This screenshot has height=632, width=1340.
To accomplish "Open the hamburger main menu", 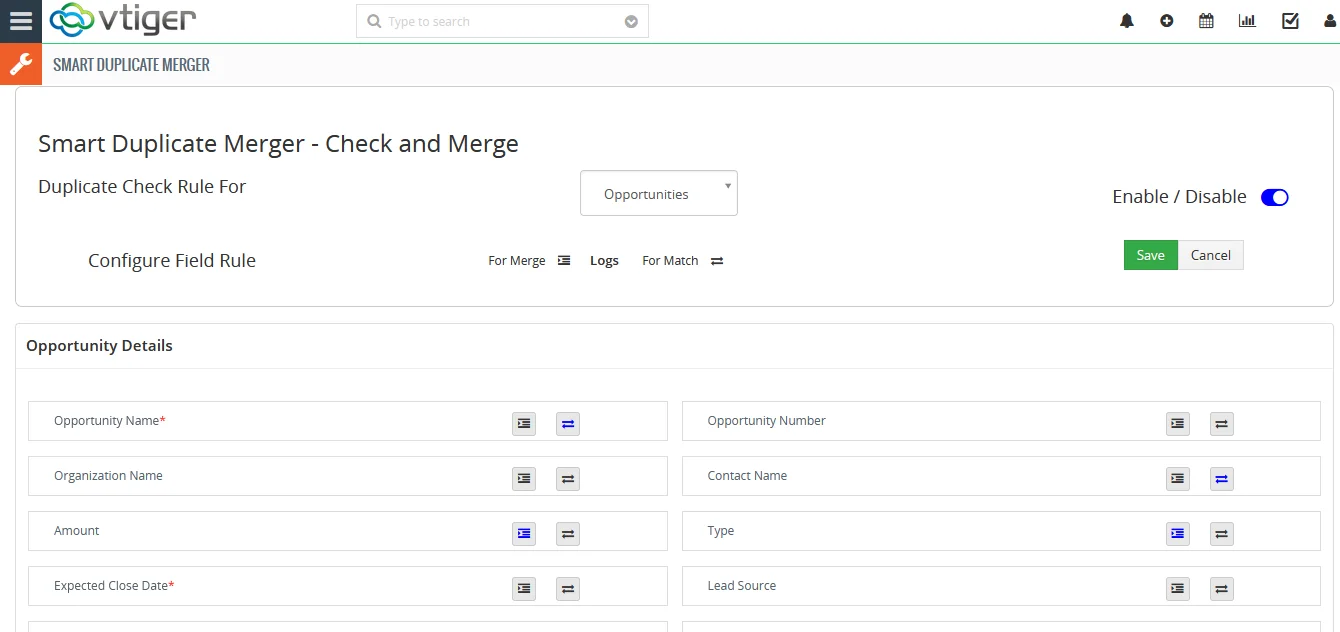I will 20,21.
